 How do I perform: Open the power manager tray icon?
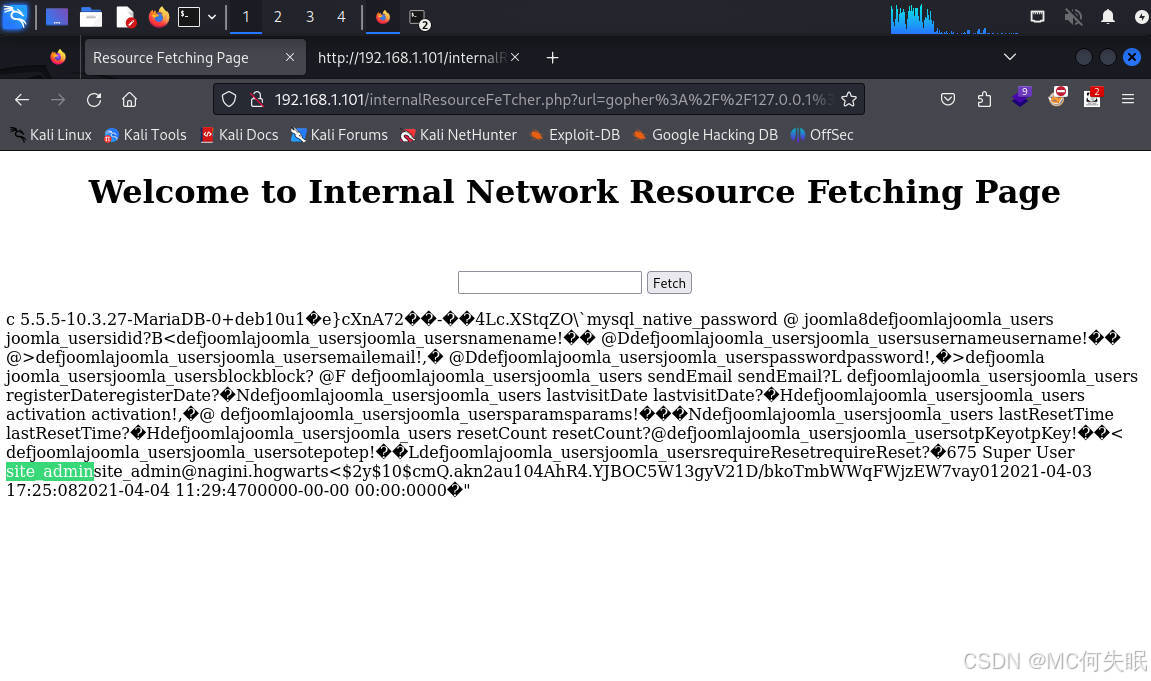pos(1141,16)
